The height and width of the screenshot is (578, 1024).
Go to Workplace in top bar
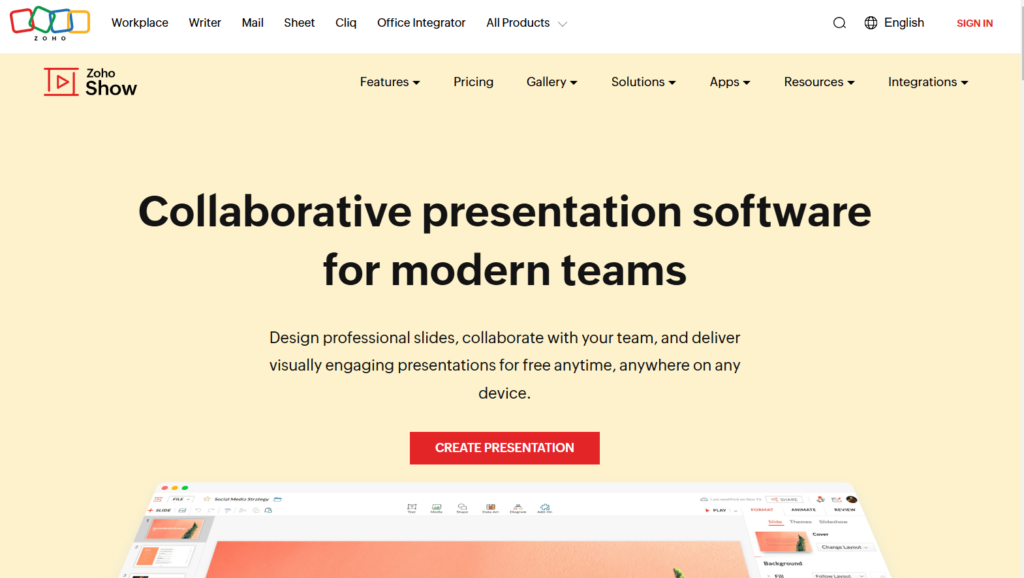(x=140, y=23)
